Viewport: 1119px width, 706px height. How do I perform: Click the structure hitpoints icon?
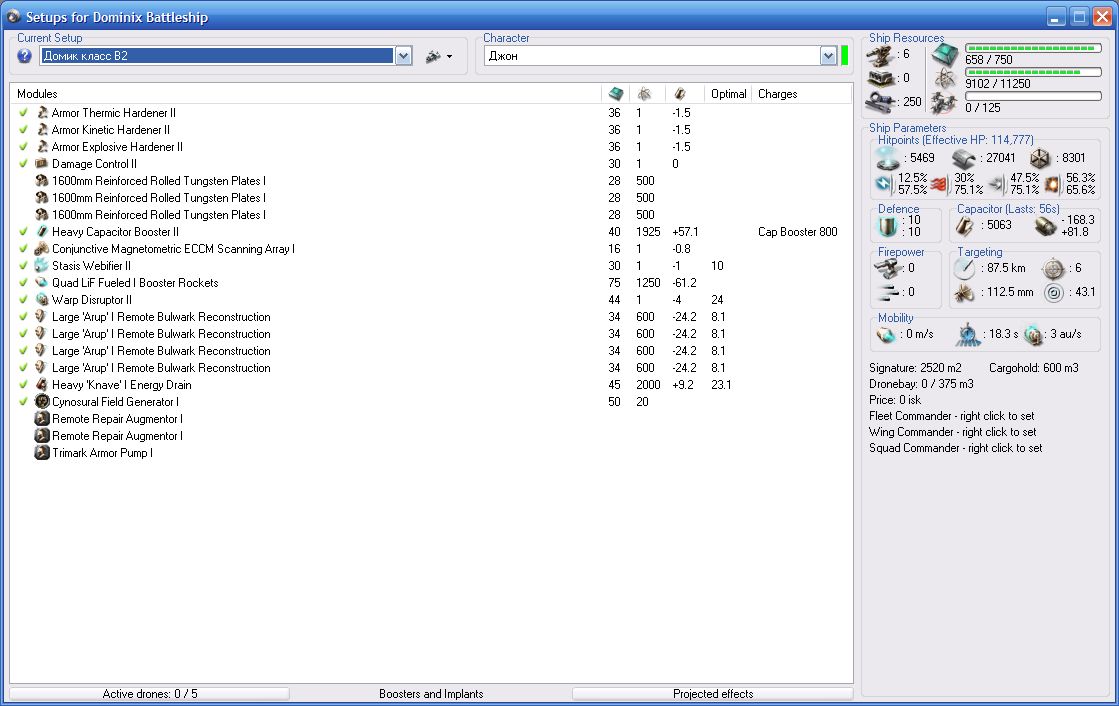pos(1040,158)
